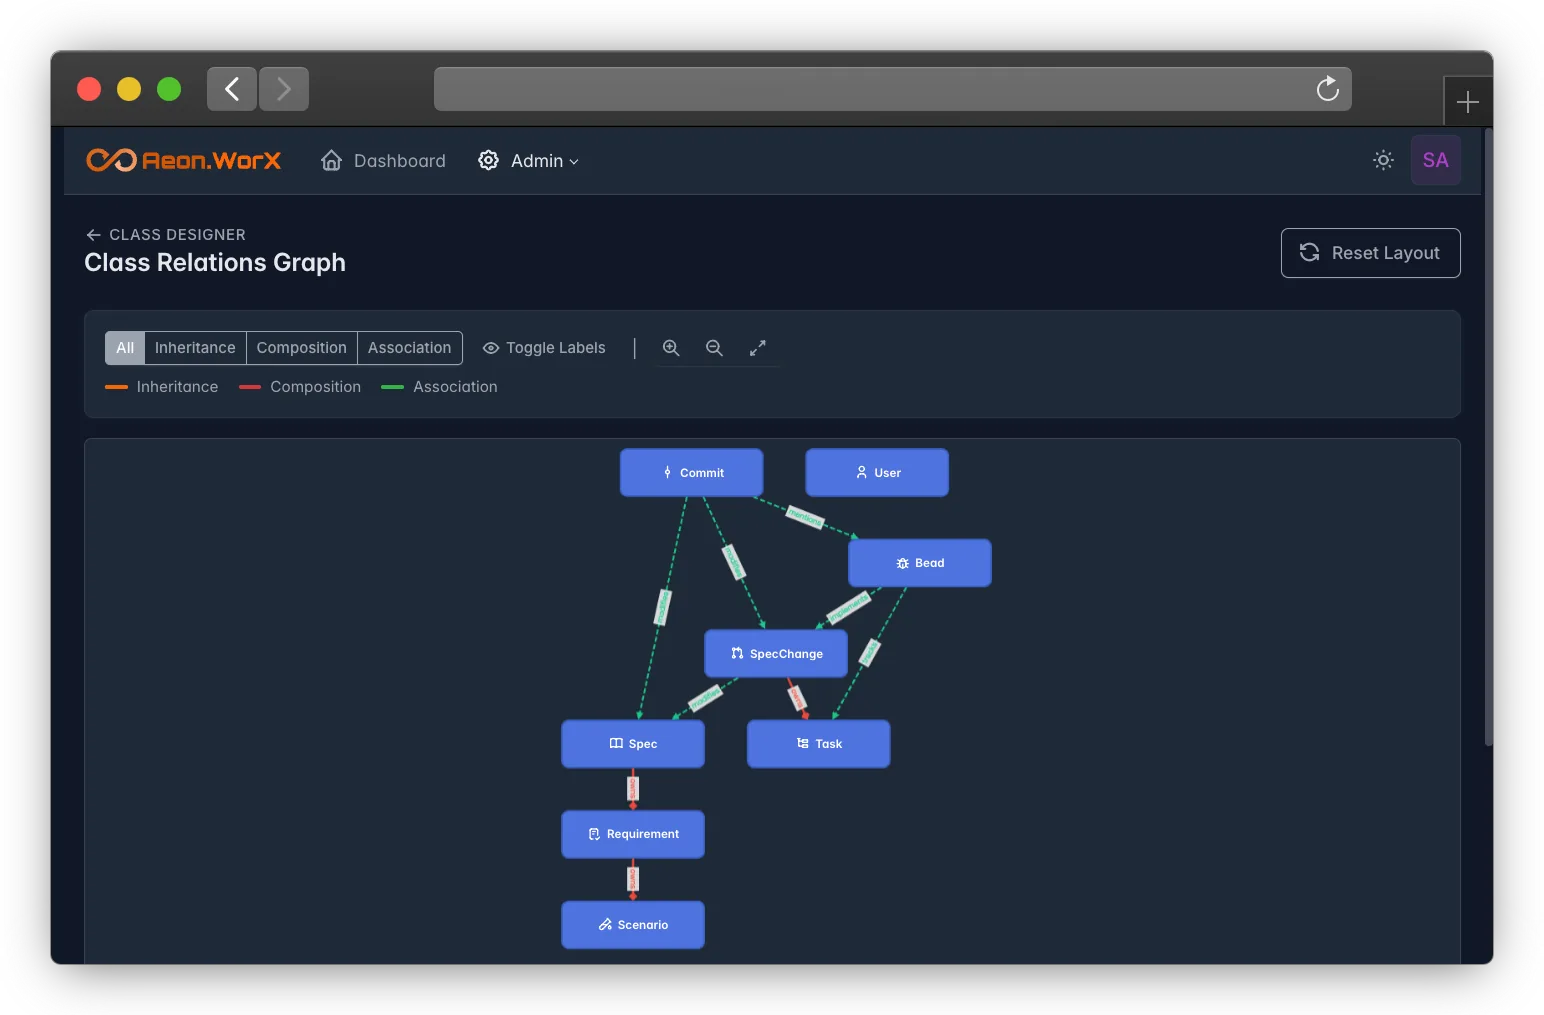1544x1015 pixels.
Task: Switch theme with the sun icon
Action: pyautogui.click(x=1383, y=160)
